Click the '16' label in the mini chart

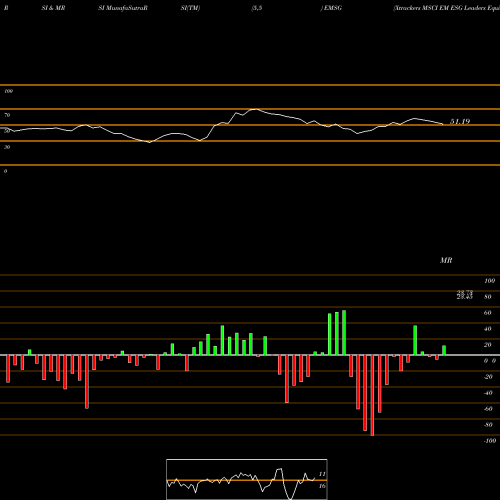tap(322, 486)
